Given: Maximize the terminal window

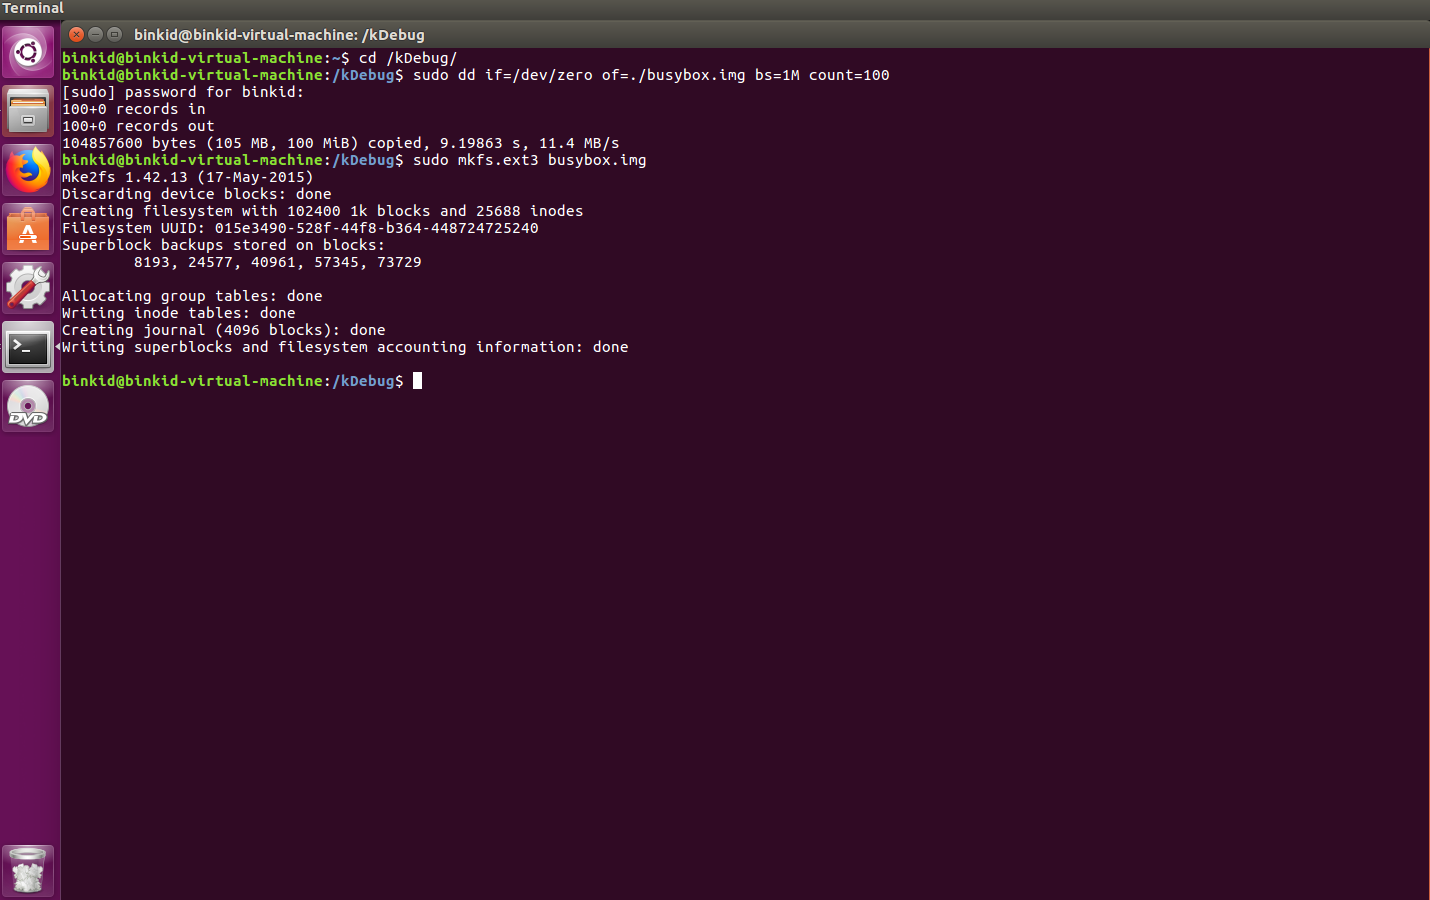Looking at the screenshot, I should [115, 34].
